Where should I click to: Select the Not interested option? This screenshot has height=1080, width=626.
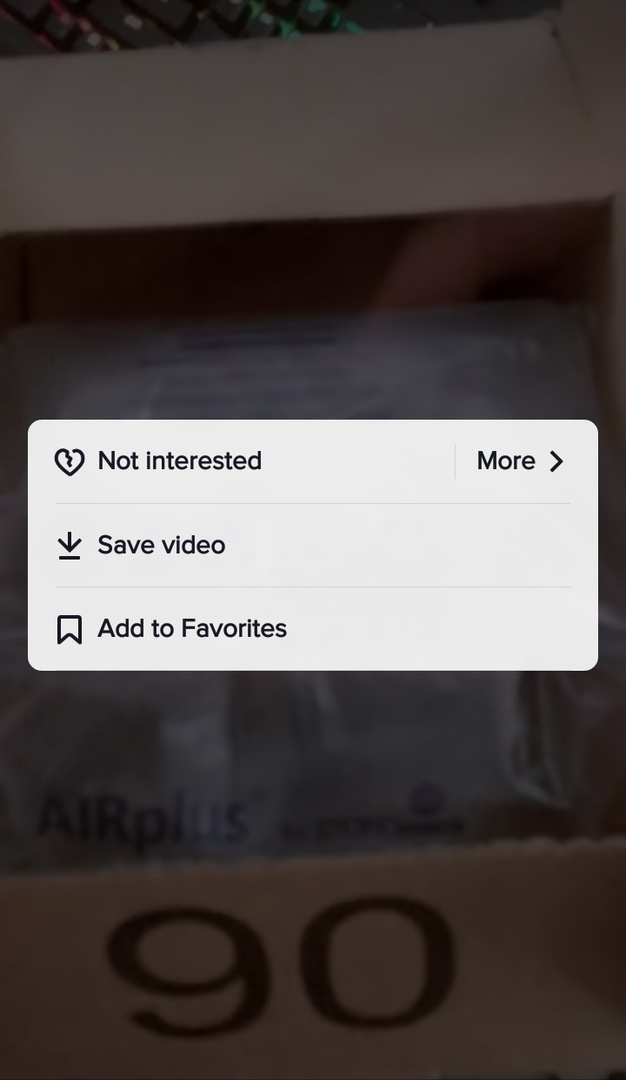[241, 461]
